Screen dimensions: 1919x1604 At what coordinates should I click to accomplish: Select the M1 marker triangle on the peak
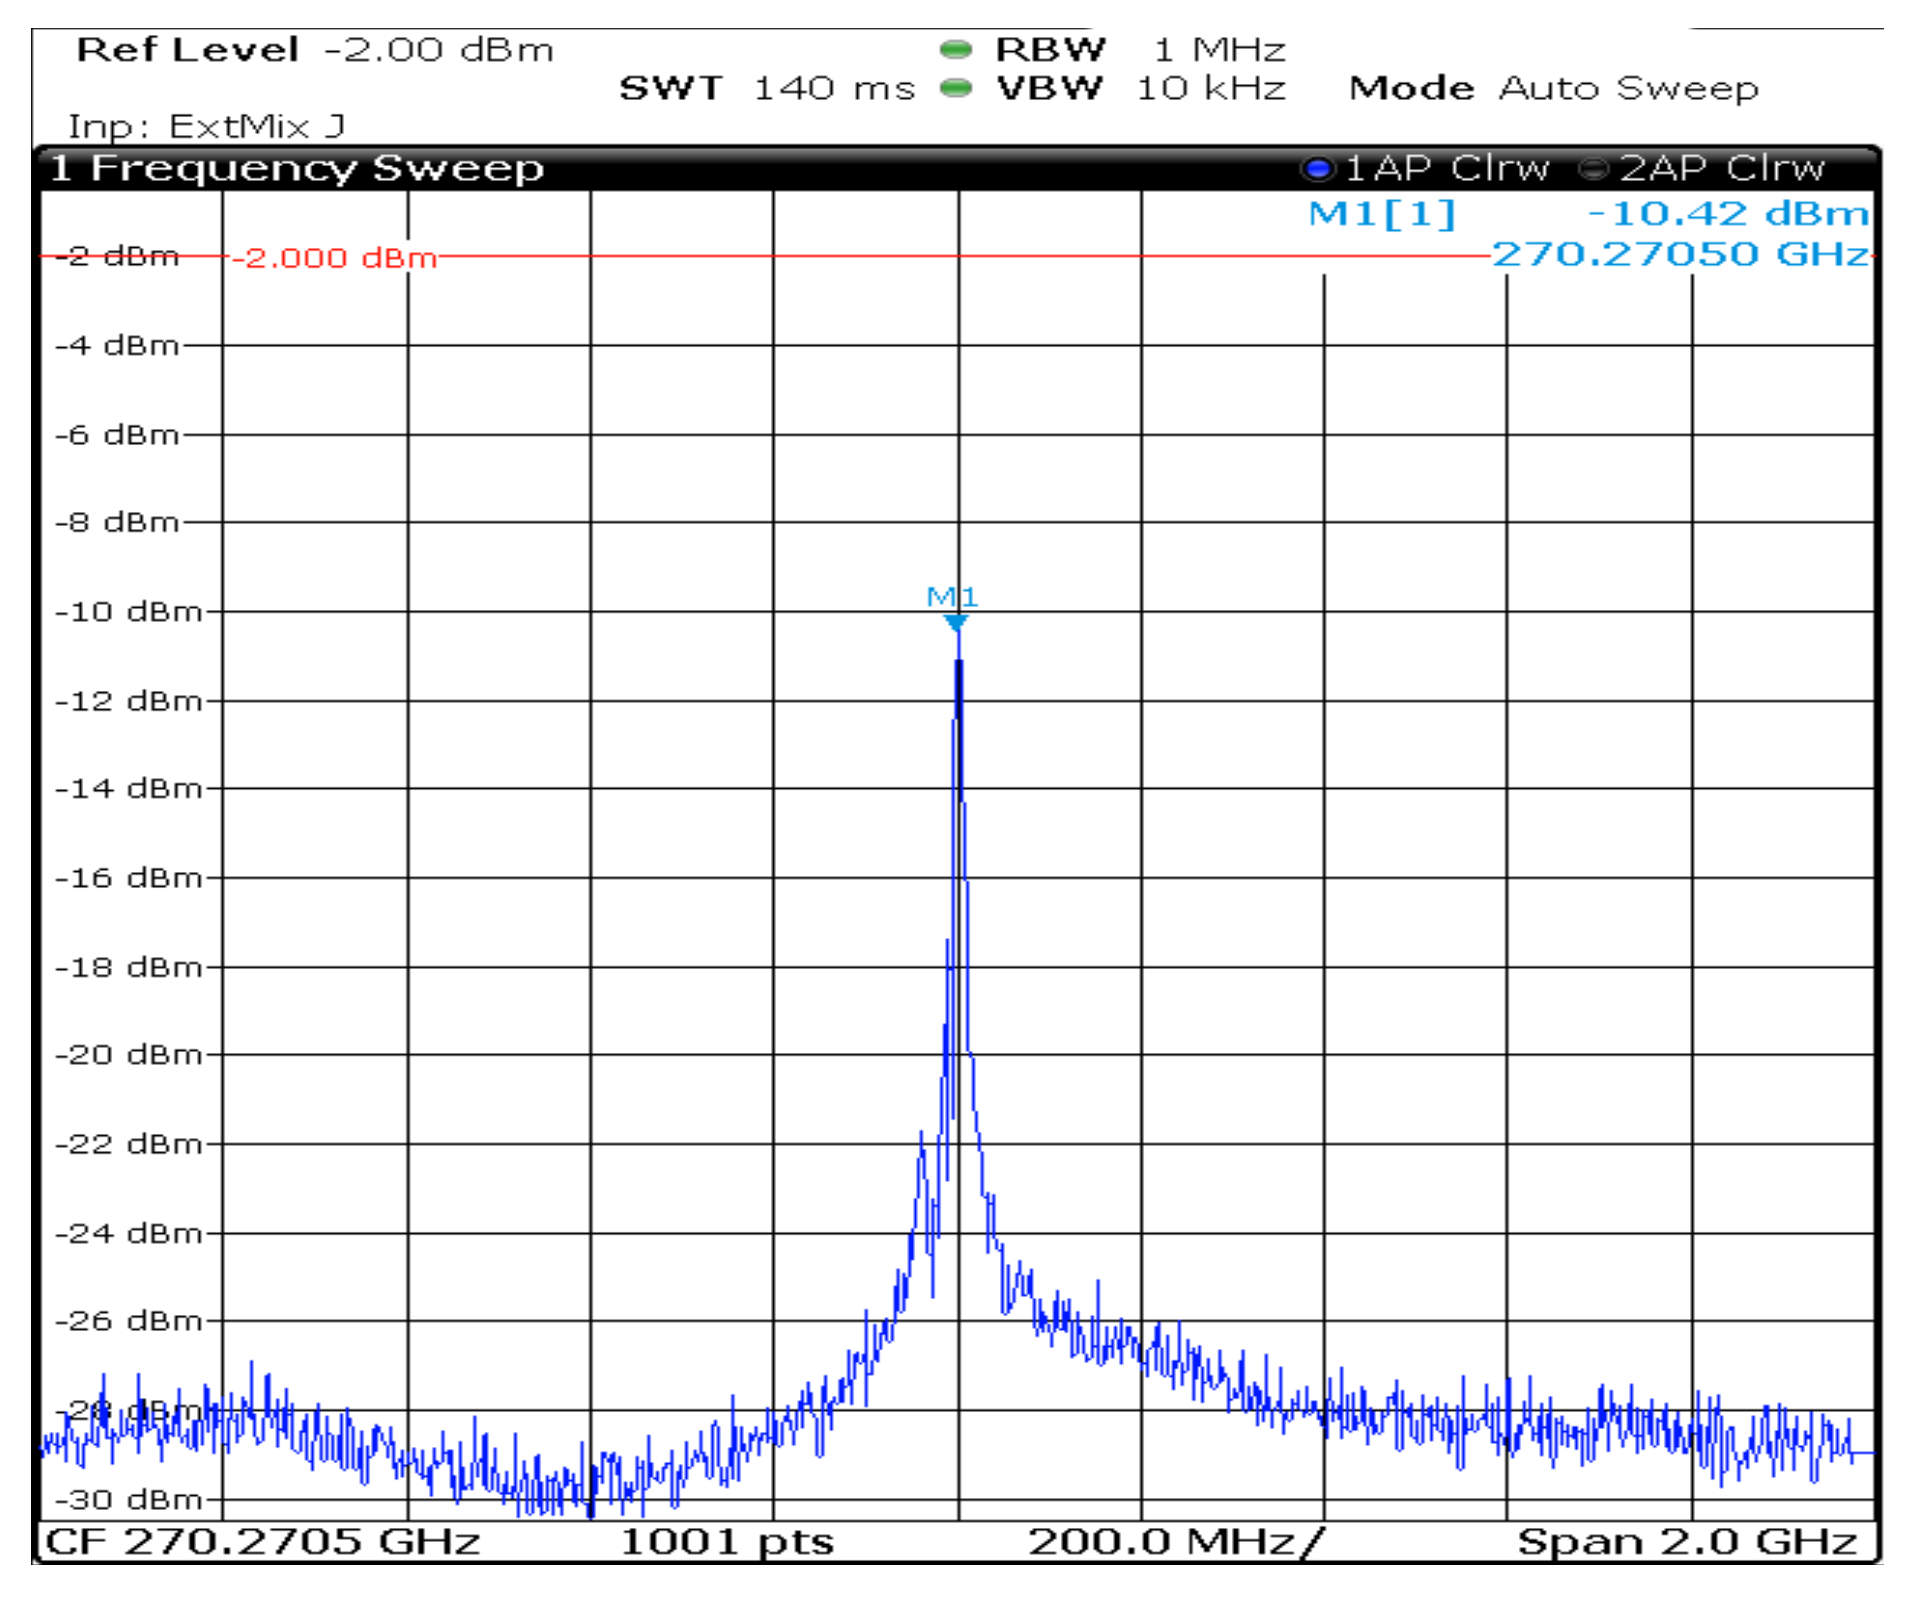[956, 623]
